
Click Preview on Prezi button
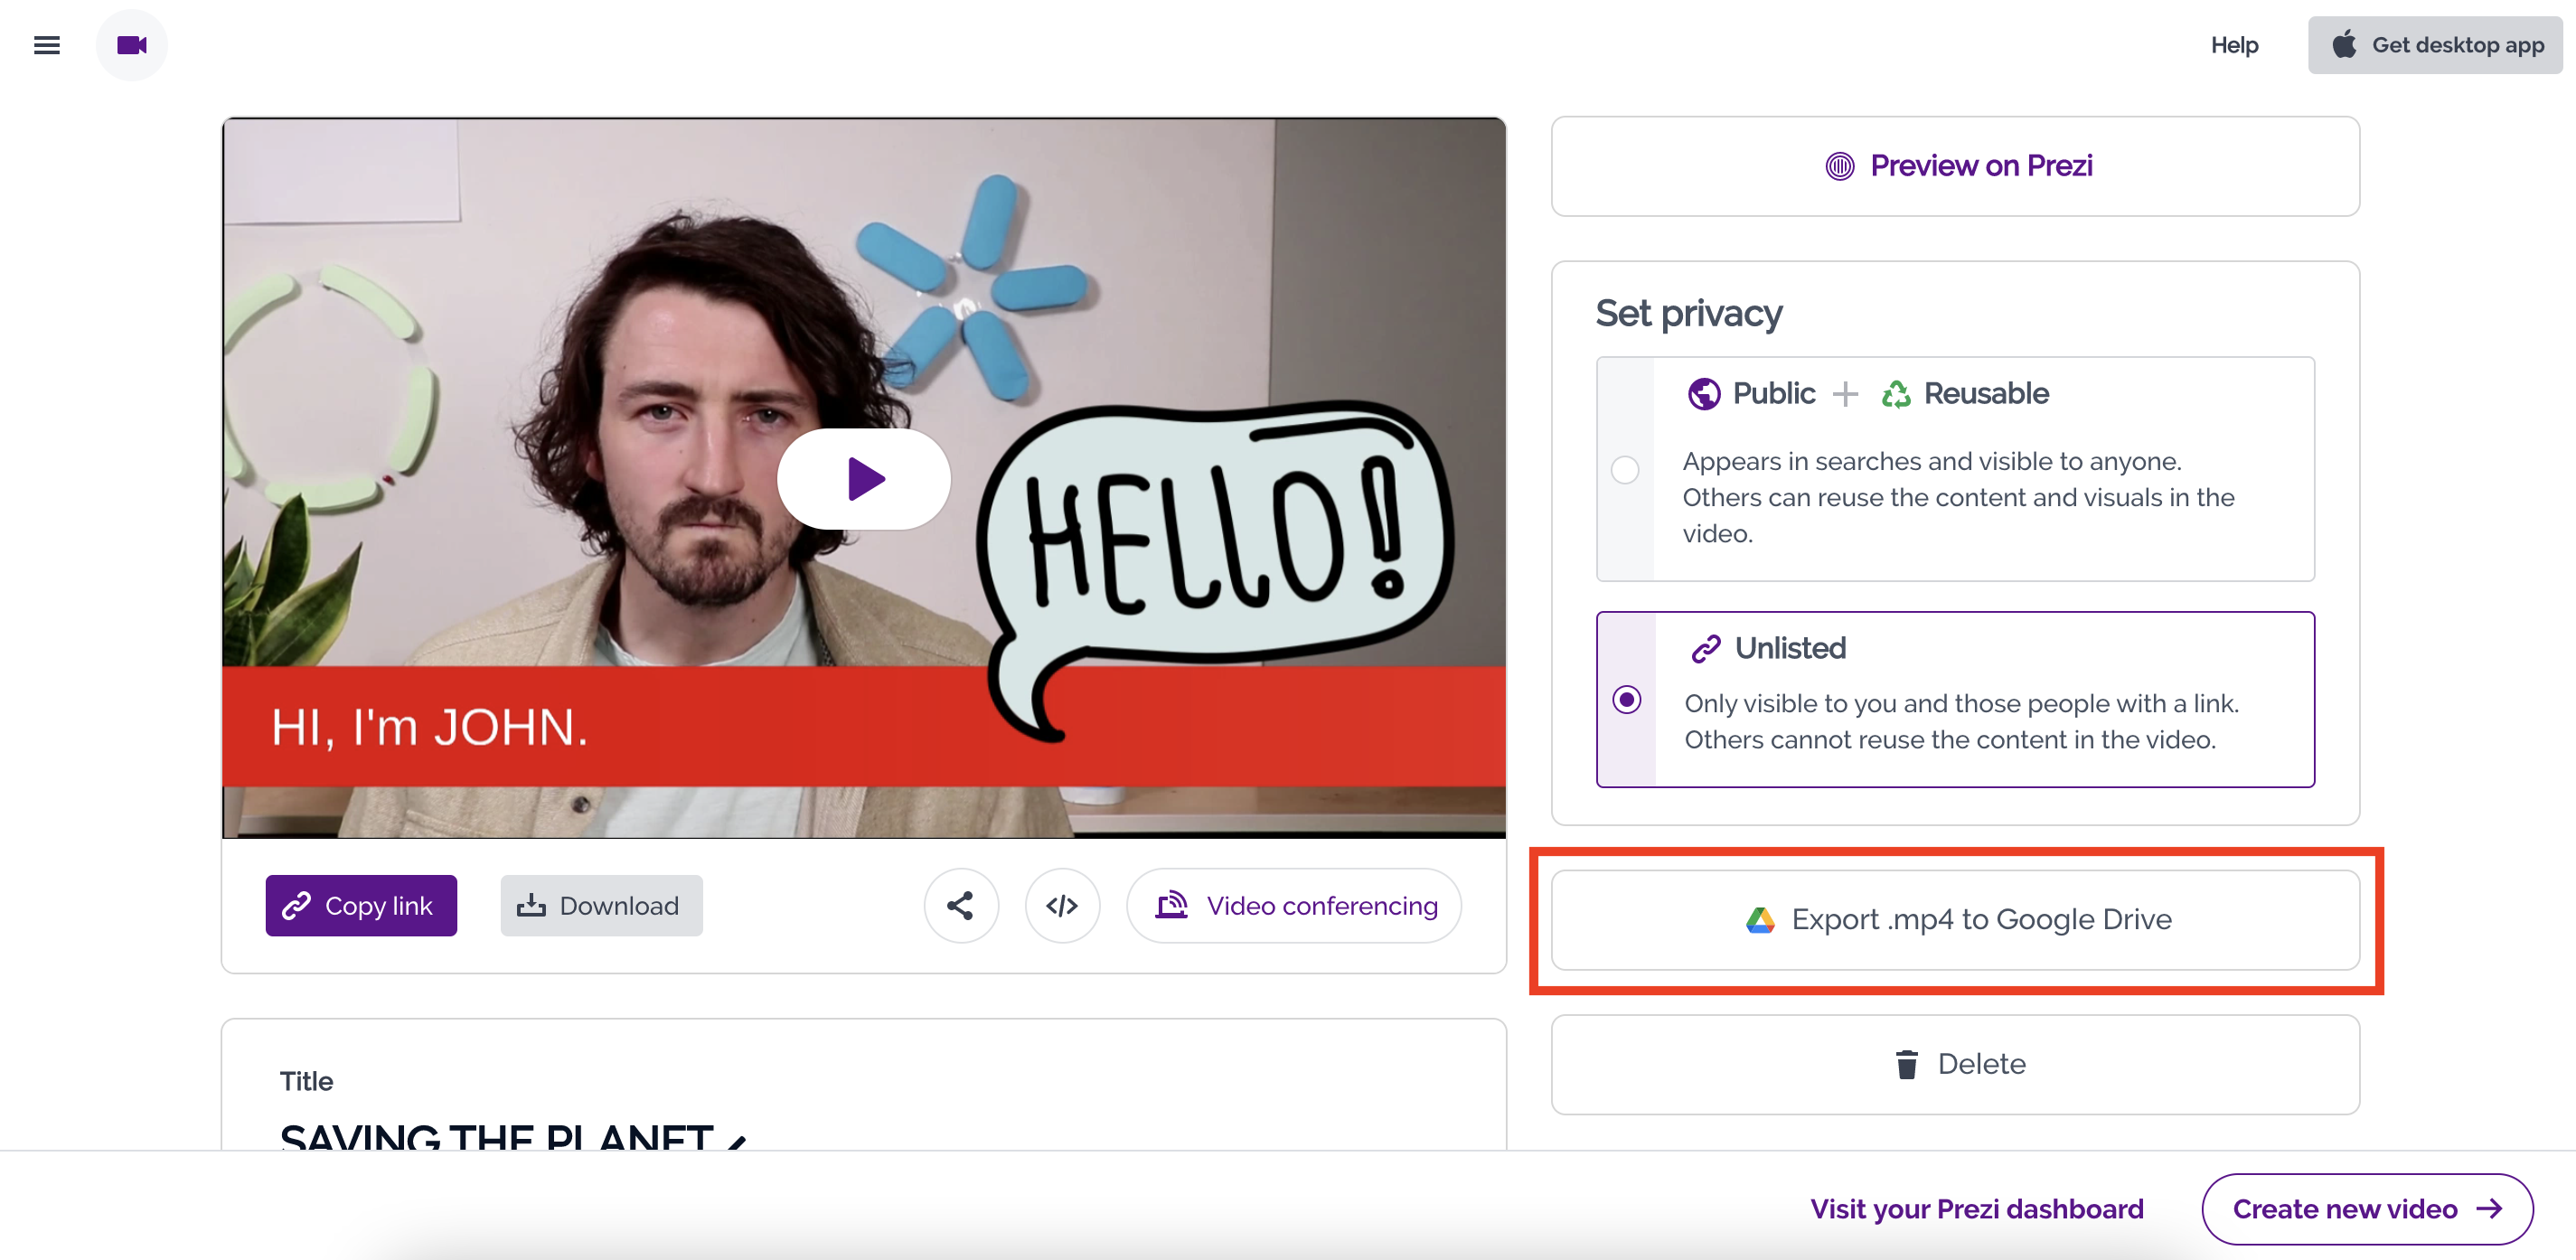click(1957, 166)
